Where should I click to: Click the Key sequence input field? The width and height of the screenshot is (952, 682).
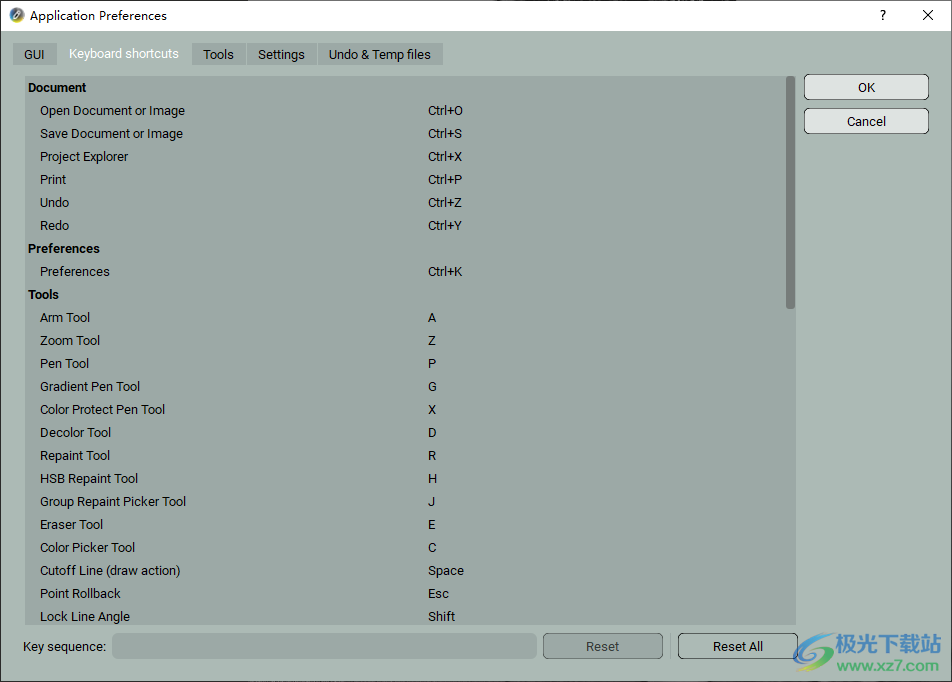324,647
